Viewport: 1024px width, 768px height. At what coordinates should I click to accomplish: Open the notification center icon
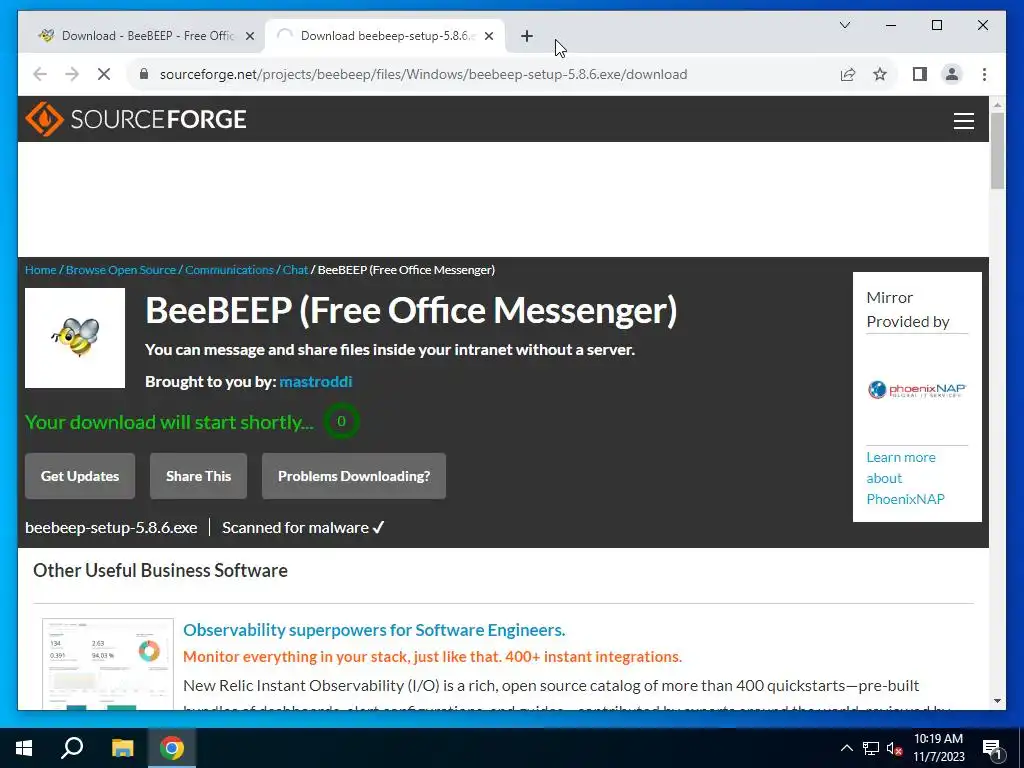[992, 748]
